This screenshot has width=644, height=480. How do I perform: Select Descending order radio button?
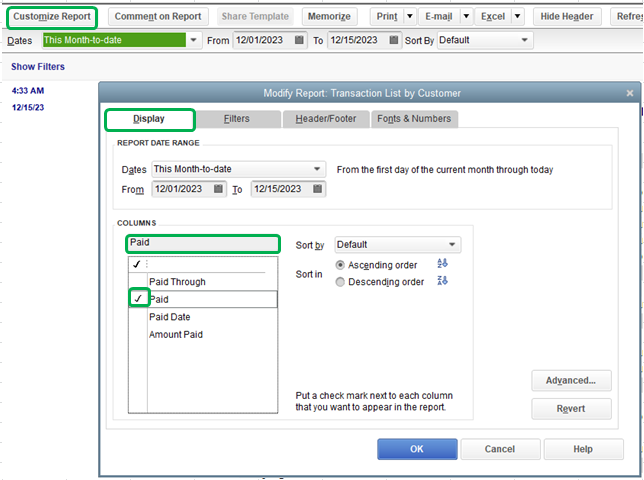coord(340,282)
